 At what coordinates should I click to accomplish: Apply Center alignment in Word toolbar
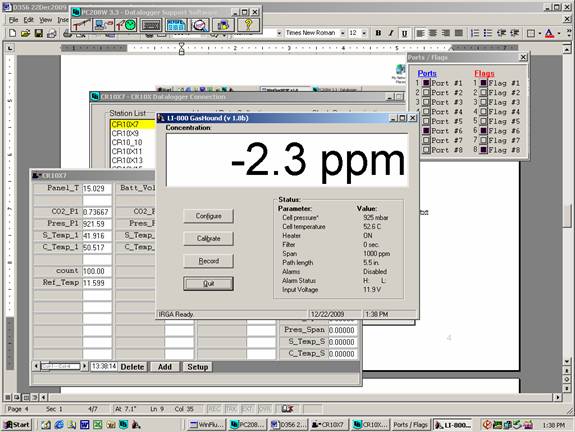pos(433,33)
